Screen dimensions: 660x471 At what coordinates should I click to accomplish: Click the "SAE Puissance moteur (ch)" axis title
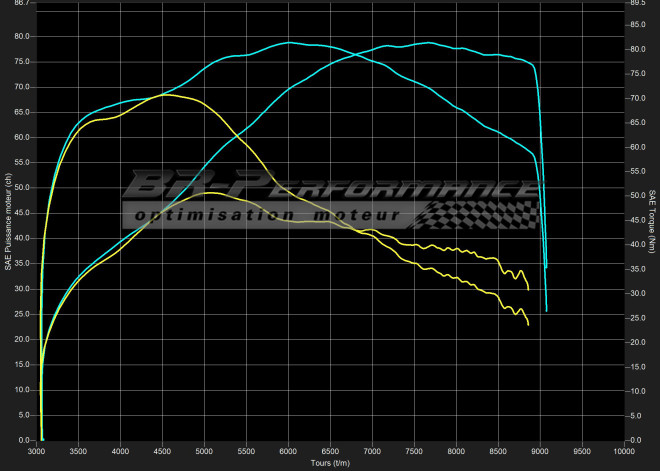(9, 223)
